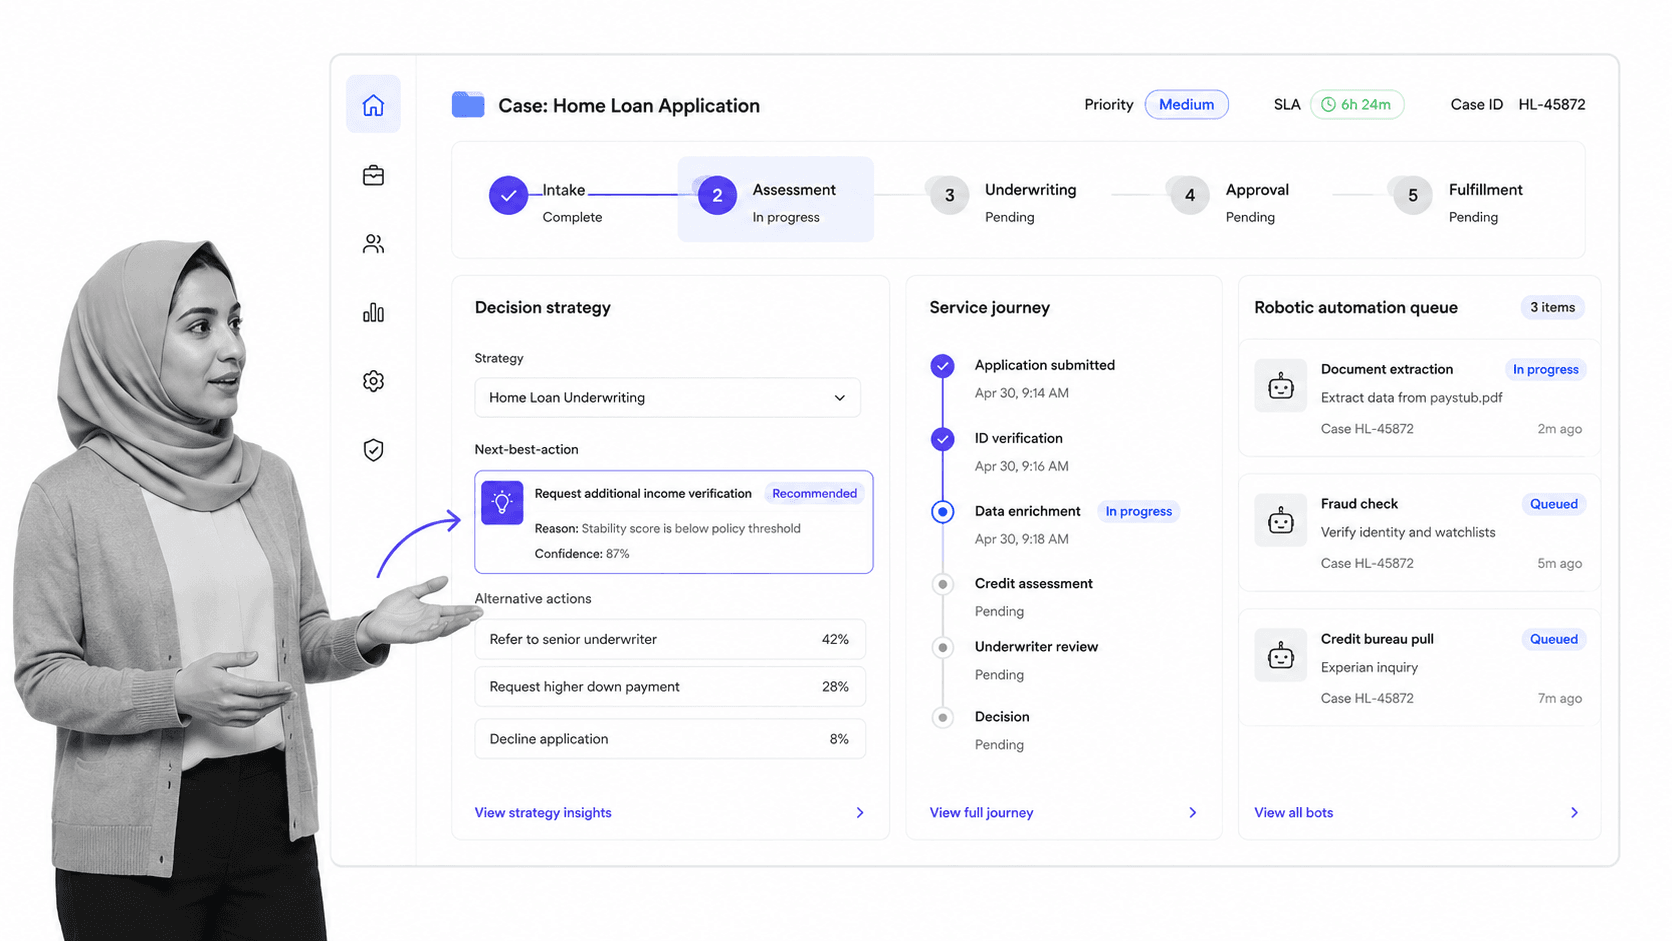Screen dimensions: 1672x941
Task: Click the 2m ago timestamp
Action: pos(1559,429)
